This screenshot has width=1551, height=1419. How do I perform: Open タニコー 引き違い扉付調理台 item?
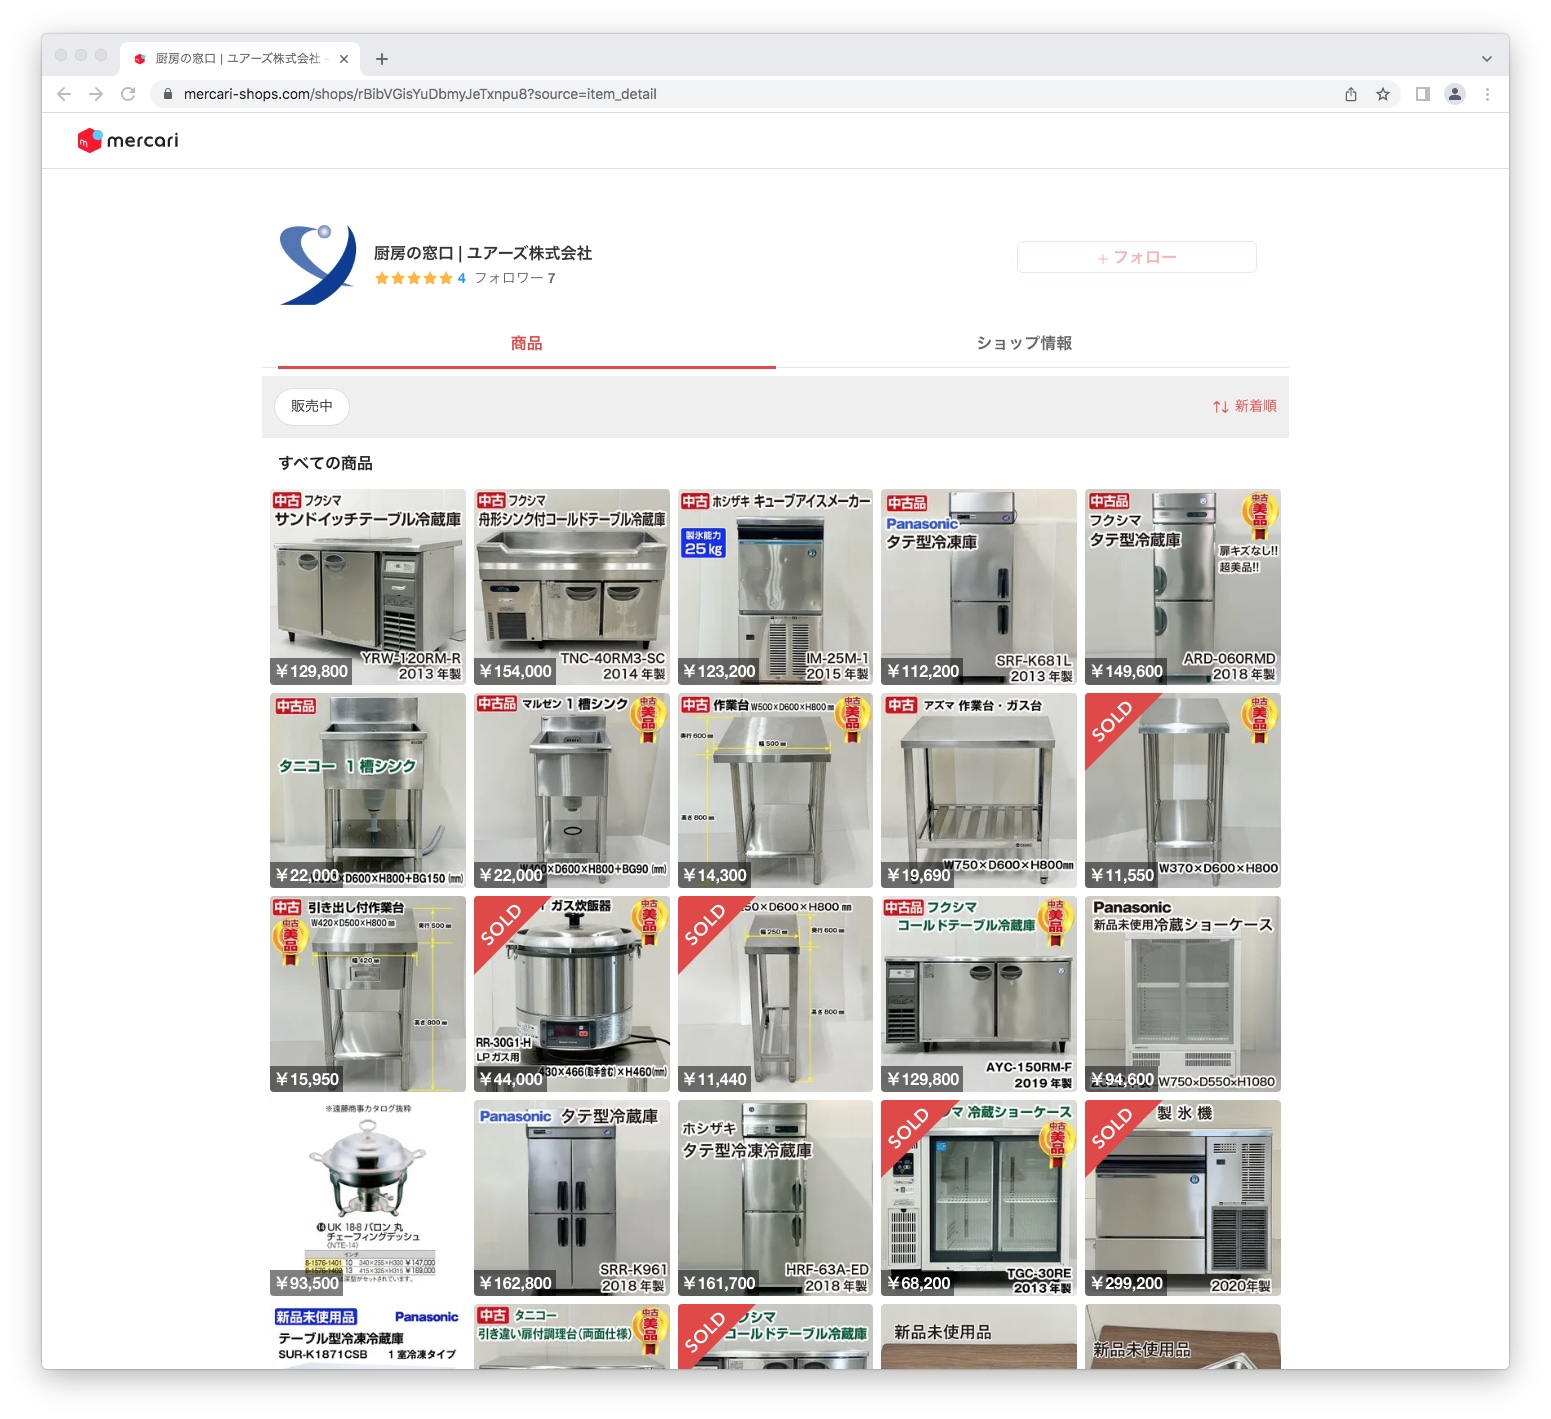point(572,1336)
